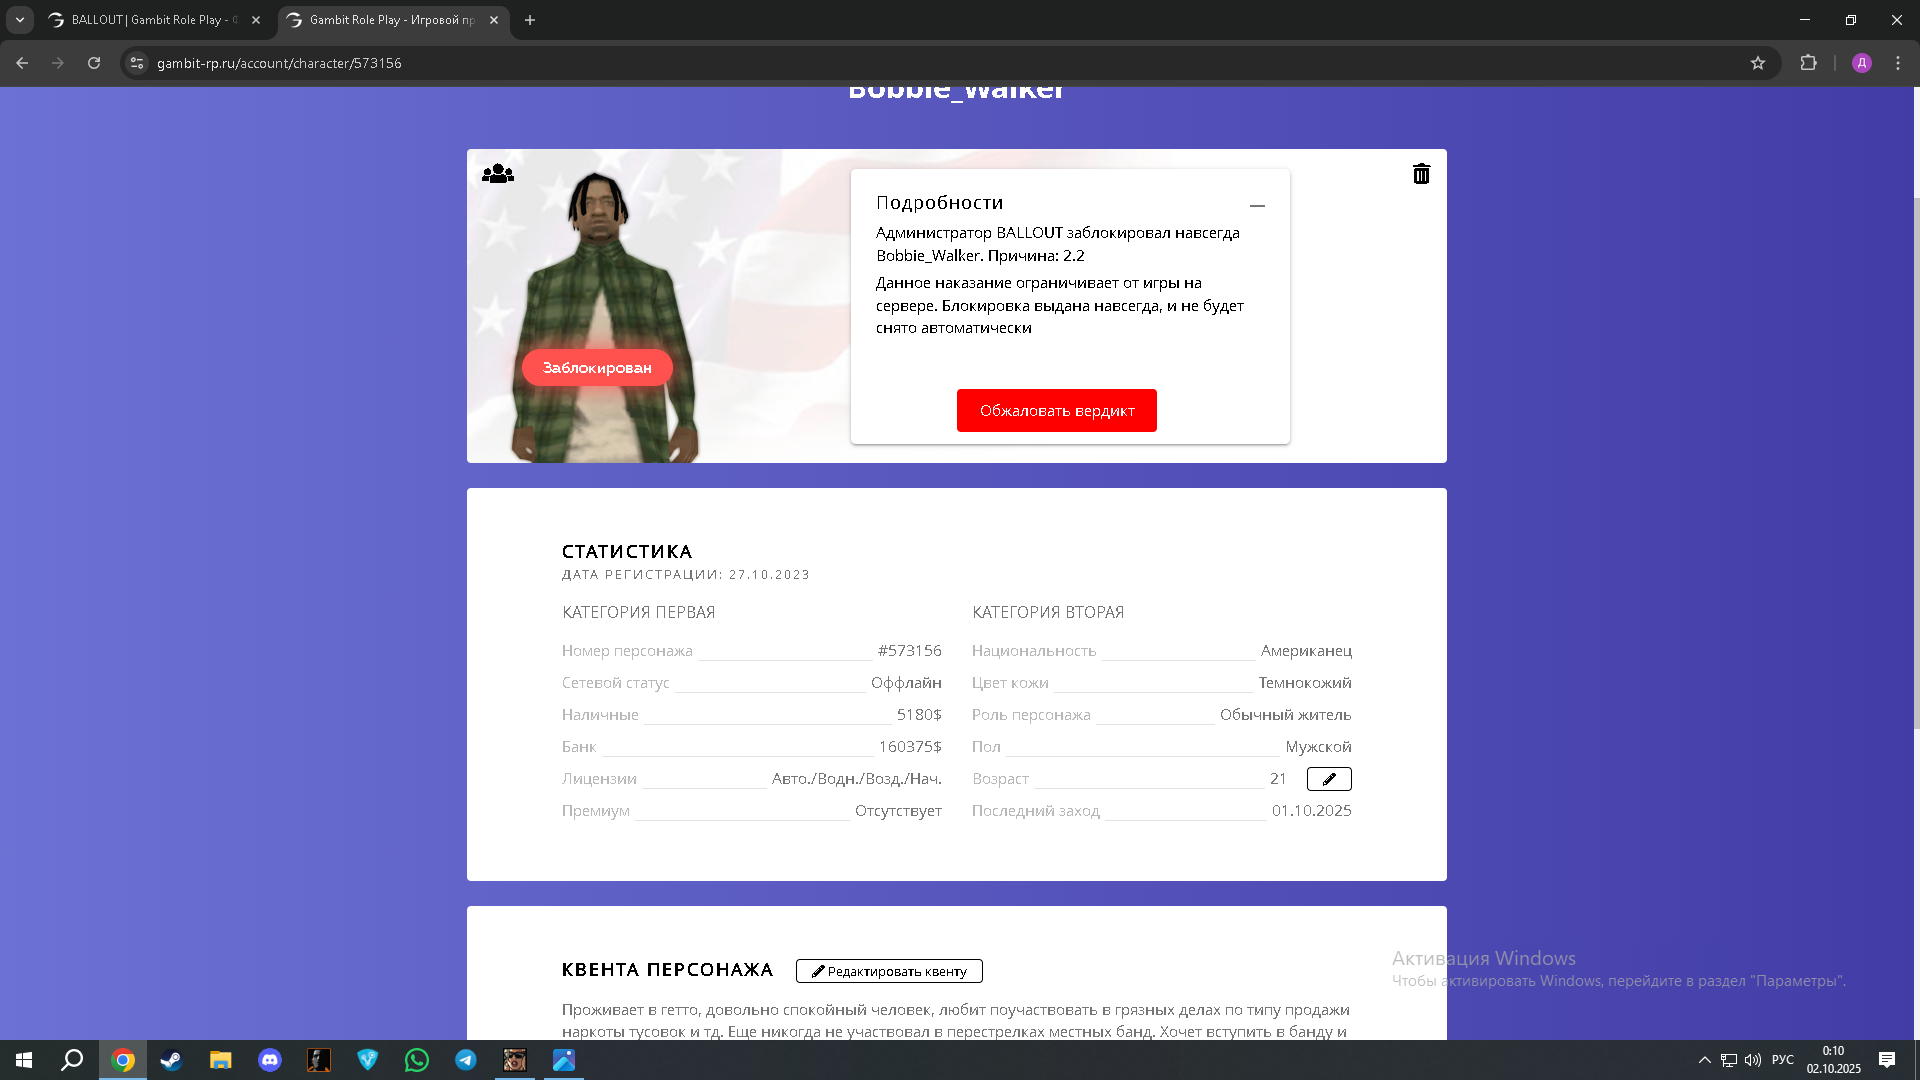Open the tab search dropdown arrow

(20, 20)
